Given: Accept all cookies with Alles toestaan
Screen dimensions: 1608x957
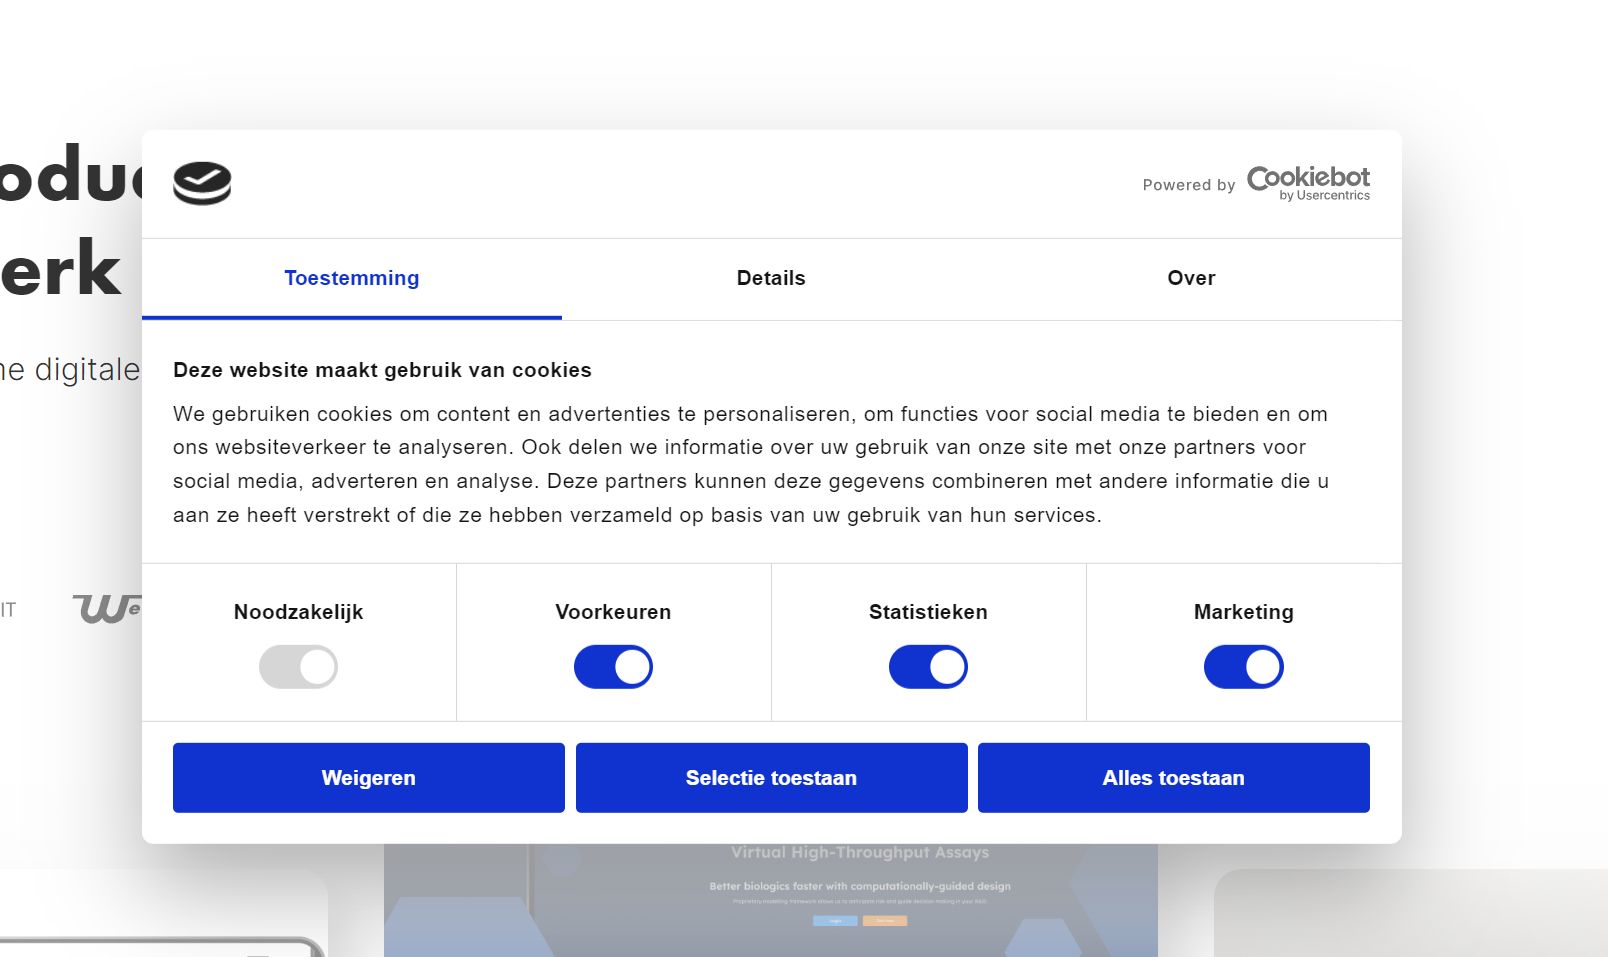Looking at the screenshot, I should tap(1173, 778).
